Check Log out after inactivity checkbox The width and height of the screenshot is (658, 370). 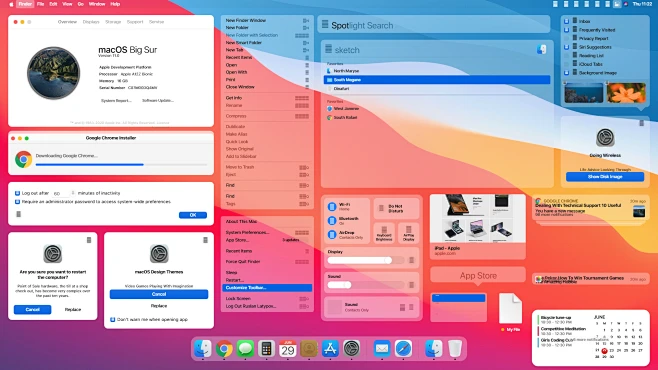click(x=18, y=193)
